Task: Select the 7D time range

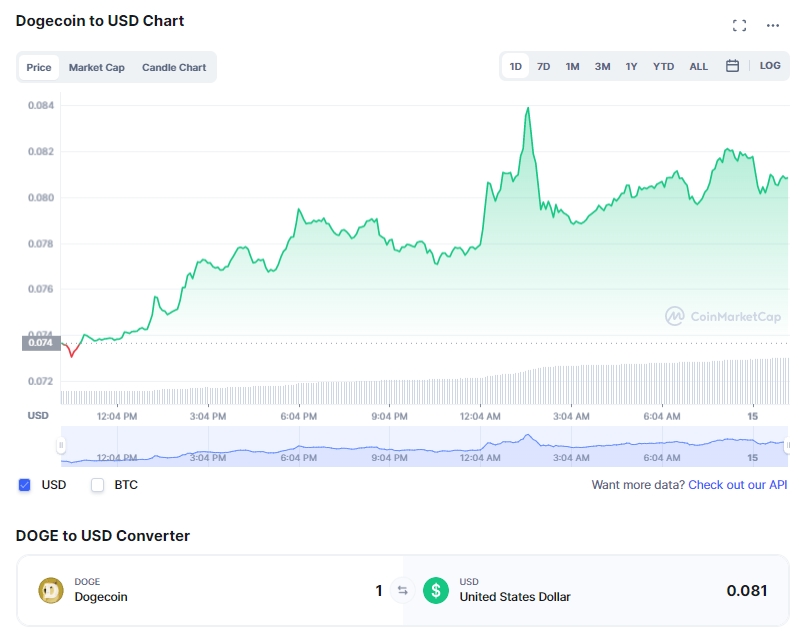Action: click(543, 66)
